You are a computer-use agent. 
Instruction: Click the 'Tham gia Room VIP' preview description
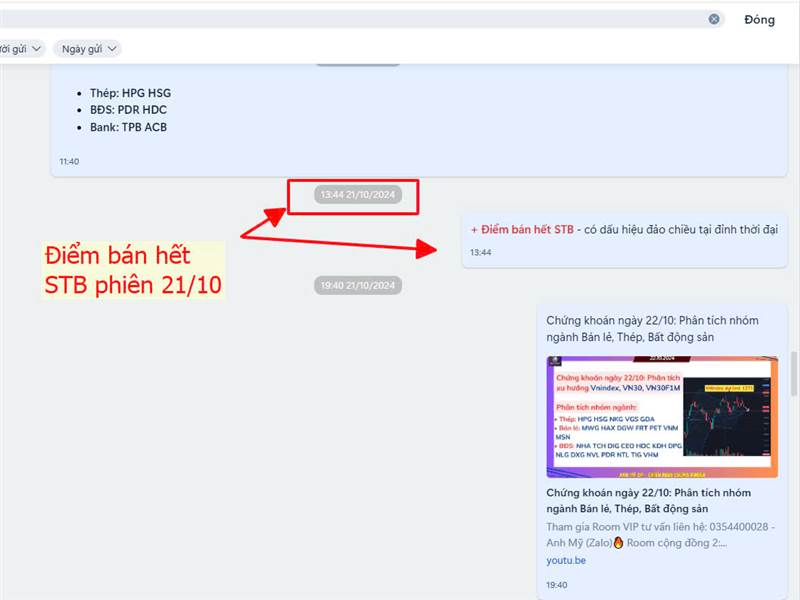(660, 535)
